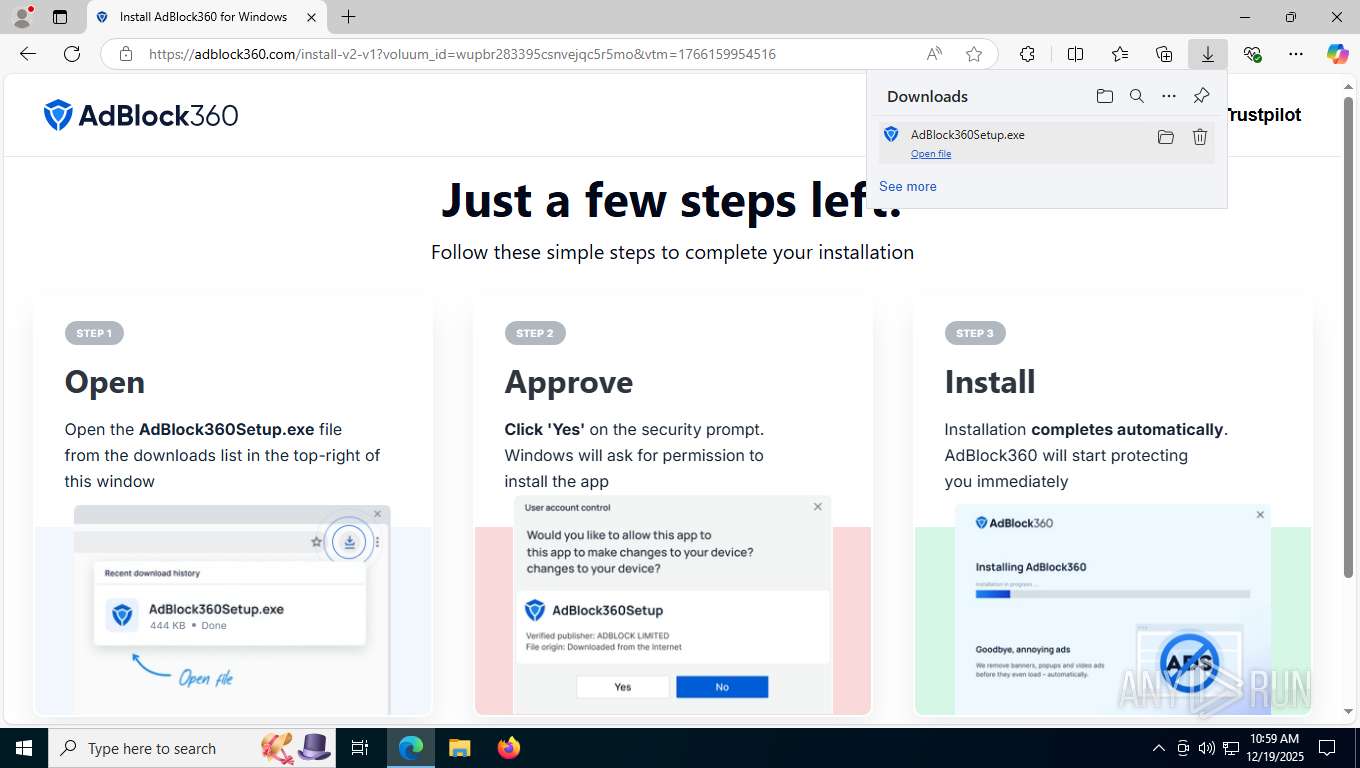Click the STEP 3 badge
The height and width of the screenshot is (768, 1360).
[975, 333]
